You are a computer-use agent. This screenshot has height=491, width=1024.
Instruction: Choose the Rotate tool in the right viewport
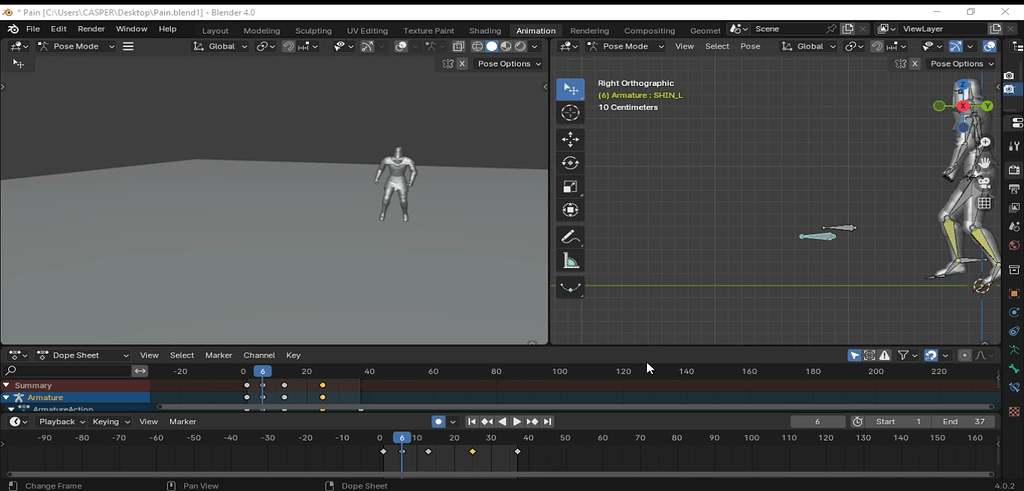click(x=570, y=163)
